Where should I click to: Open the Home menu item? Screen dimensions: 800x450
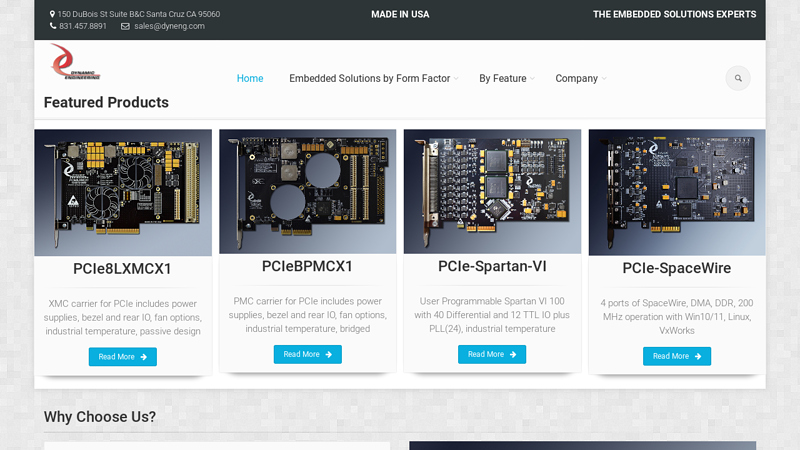250,79
